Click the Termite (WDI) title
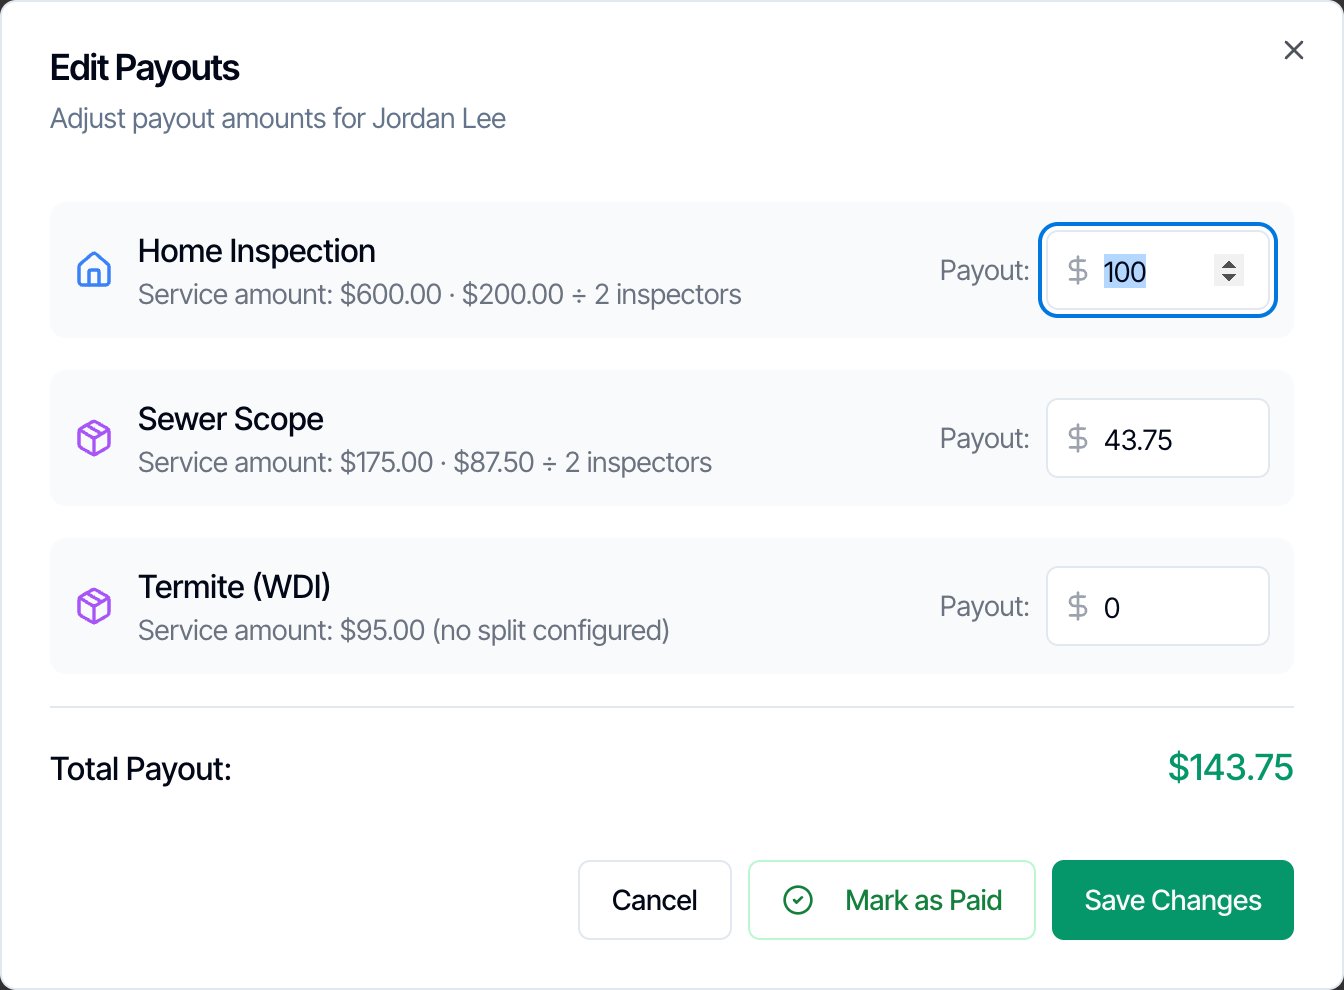The image size is (1344, 990). [x=235, y=587]
